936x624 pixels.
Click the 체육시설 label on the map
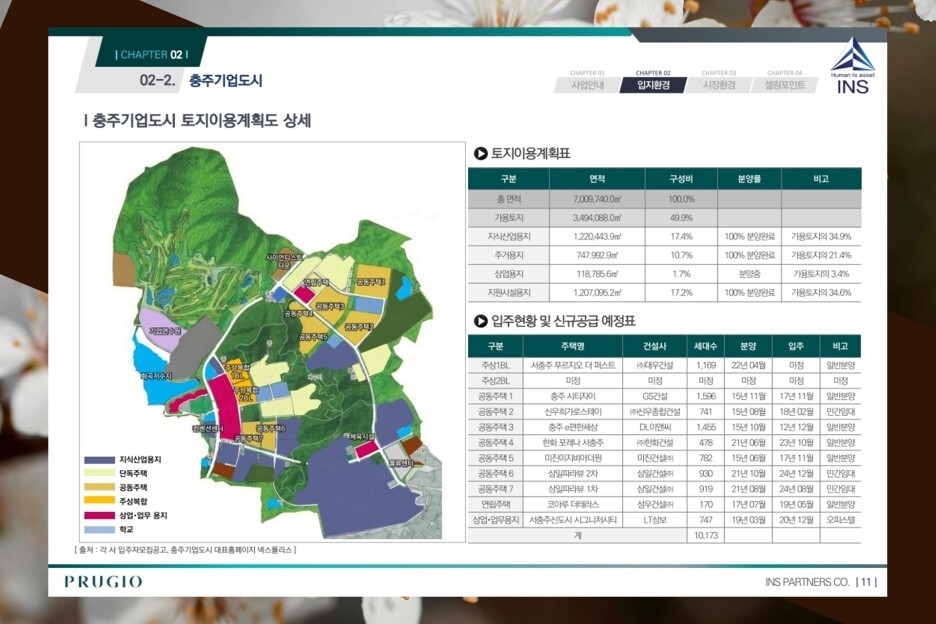pyautogui.click(x=362, y=437)
